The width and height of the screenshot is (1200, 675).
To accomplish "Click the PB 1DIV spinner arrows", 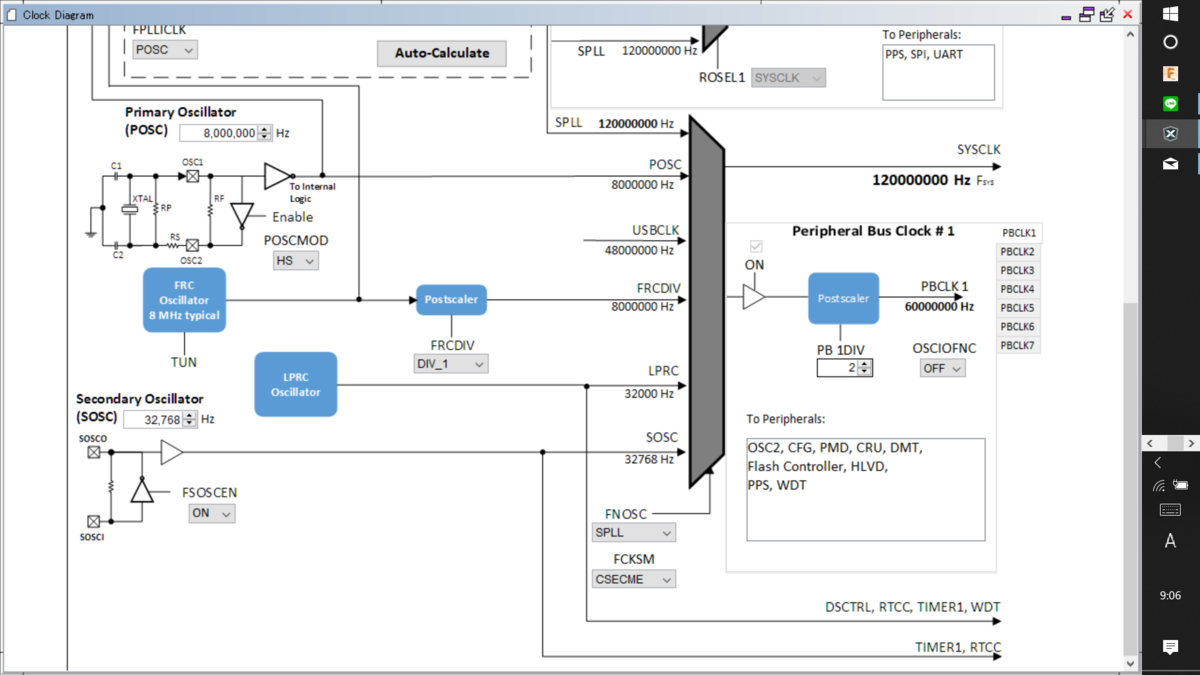I will [866, 368].
